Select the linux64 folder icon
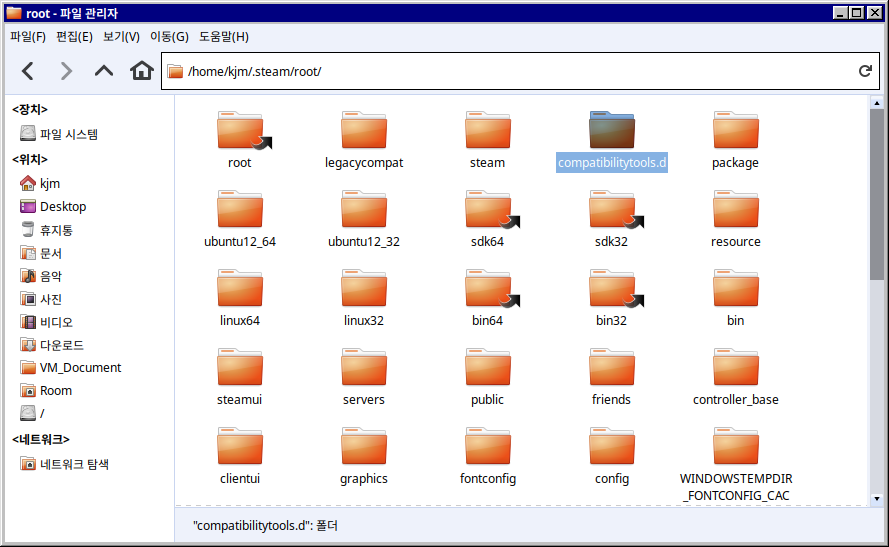The height and width of the screenshot is (547, 889). (x=240, y=288)
